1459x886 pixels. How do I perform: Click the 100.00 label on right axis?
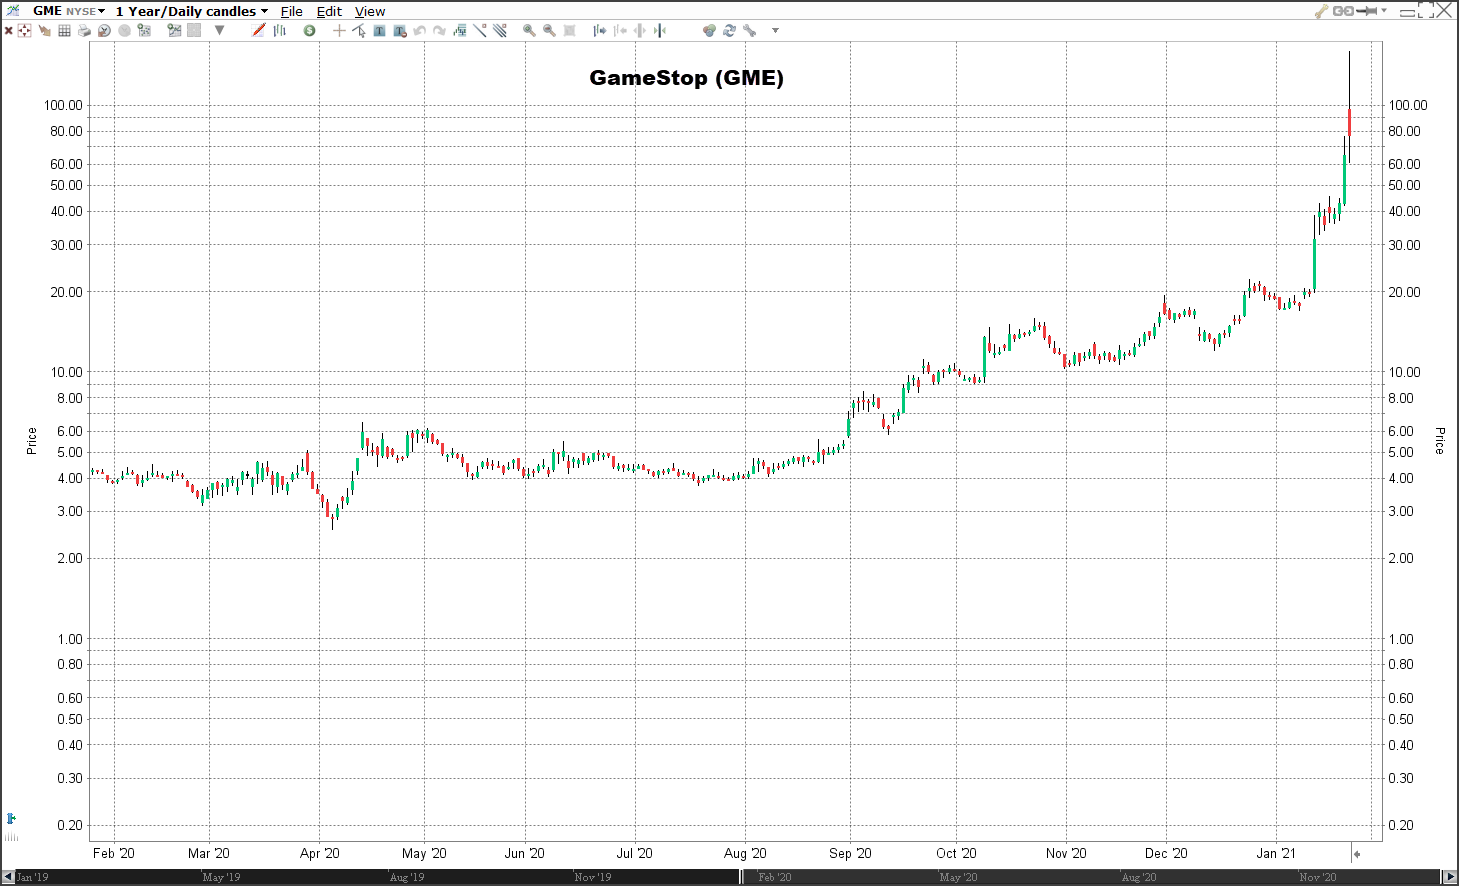[x=1408, y=105]
